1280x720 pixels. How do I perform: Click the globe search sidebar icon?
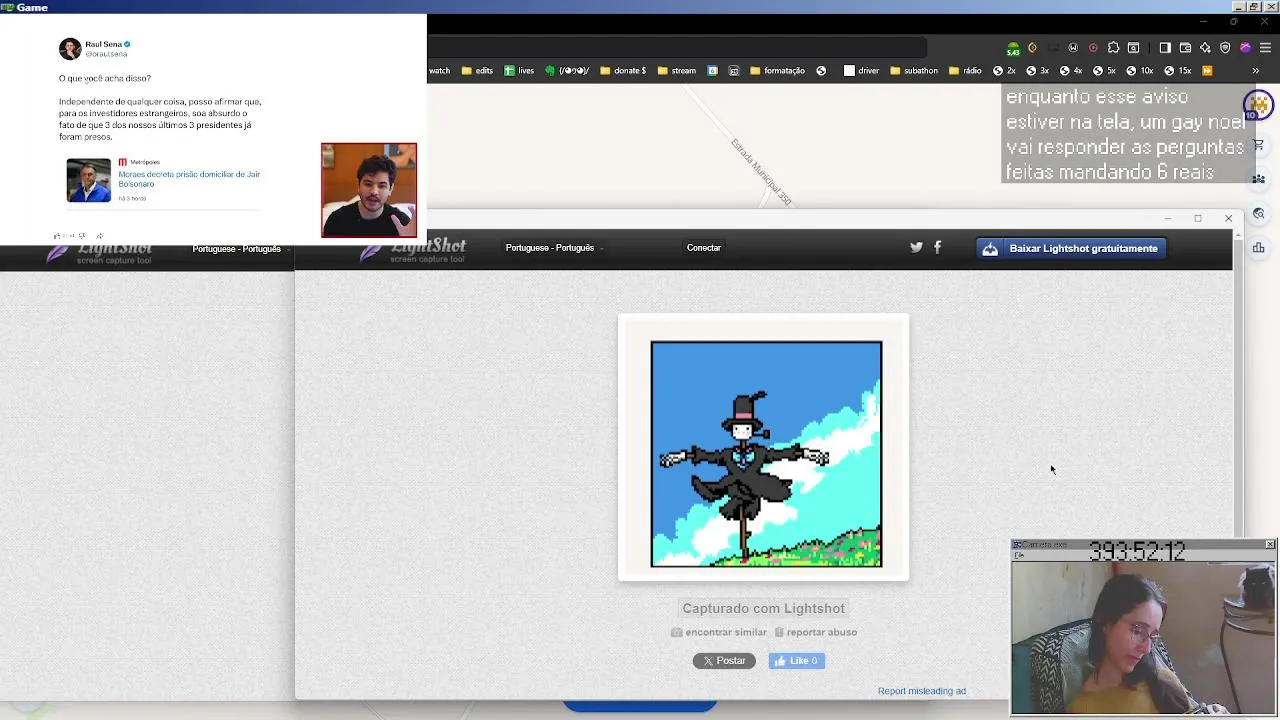pyautogui.click(x=1258, y=213)
